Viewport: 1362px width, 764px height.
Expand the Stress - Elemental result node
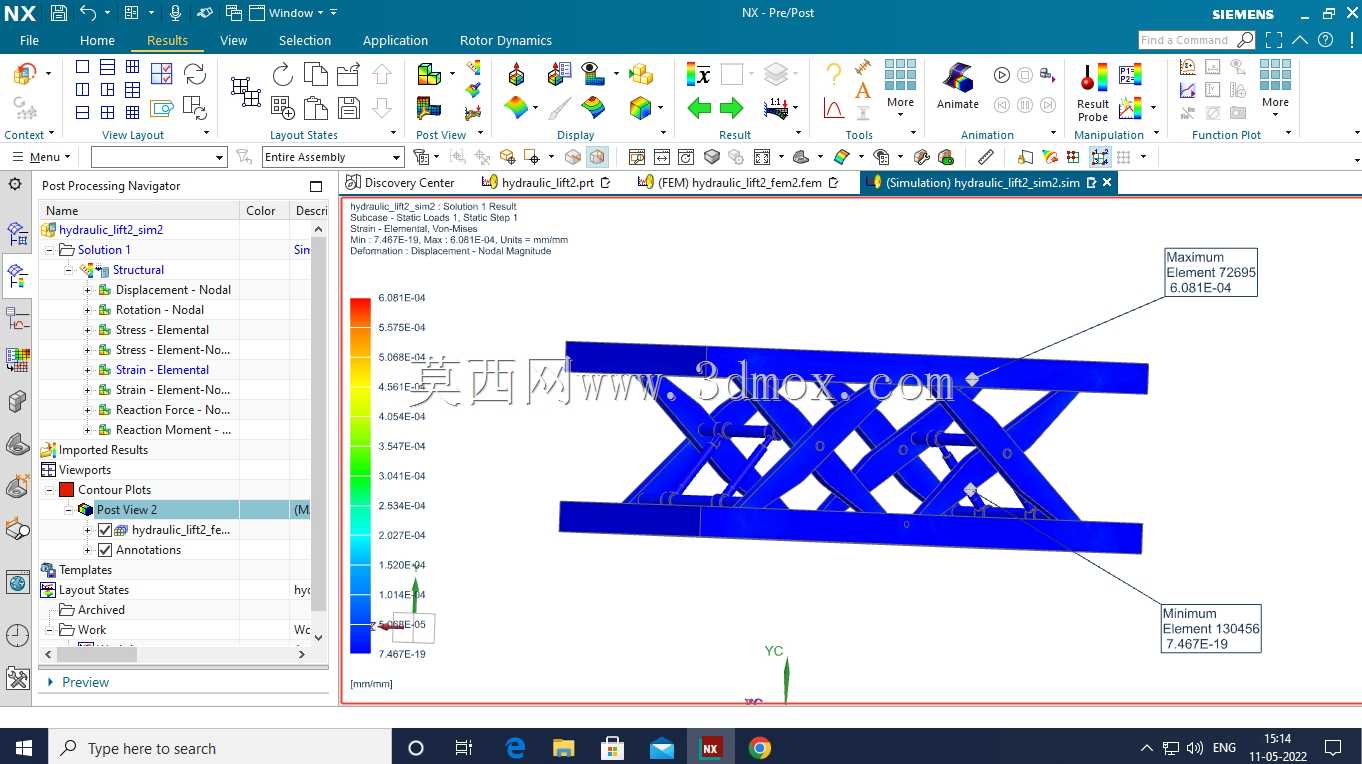[x=87, y=330]
